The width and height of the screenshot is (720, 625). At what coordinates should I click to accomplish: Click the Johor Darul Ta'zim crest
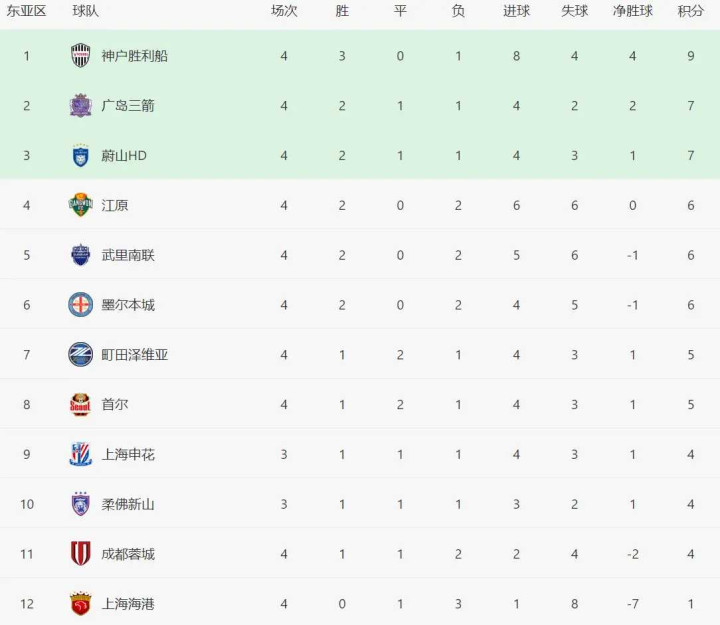pyautogui.click(x=81, y=504)
